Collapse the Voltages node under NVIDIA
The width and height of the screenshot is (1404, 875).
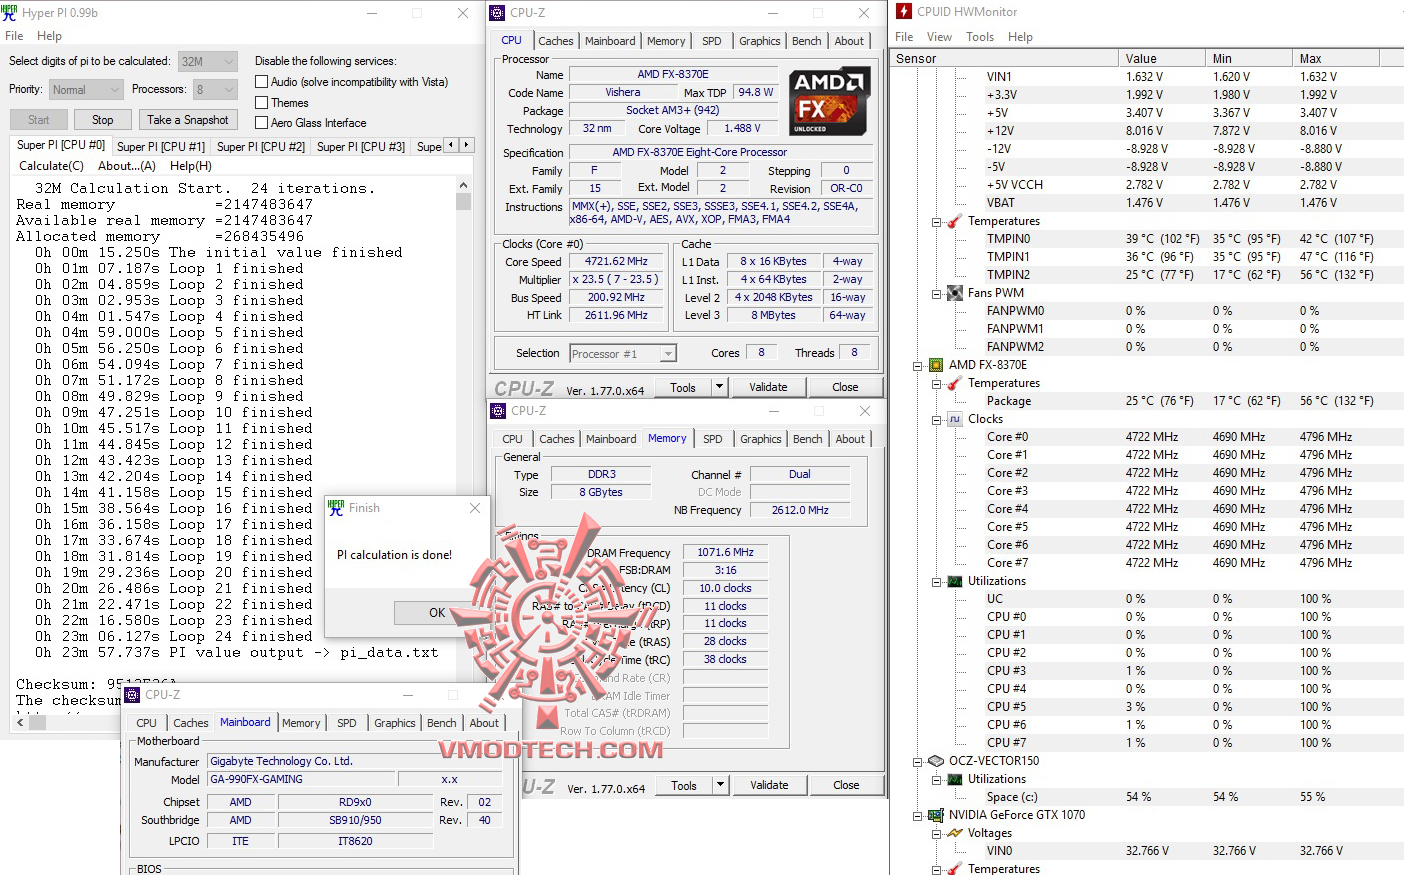[x=937, y=834]
